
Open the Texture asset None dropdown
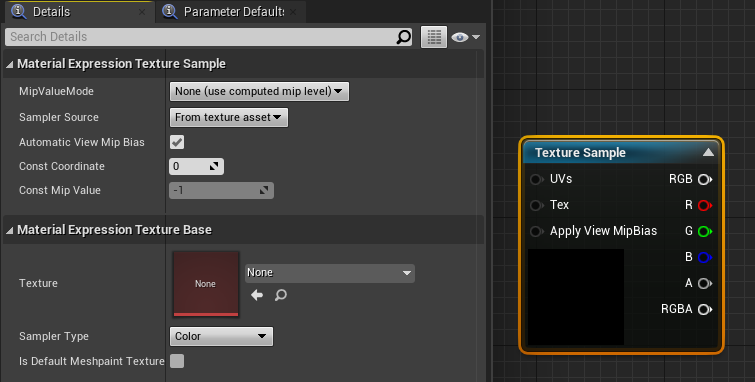(x=329, y=273)
